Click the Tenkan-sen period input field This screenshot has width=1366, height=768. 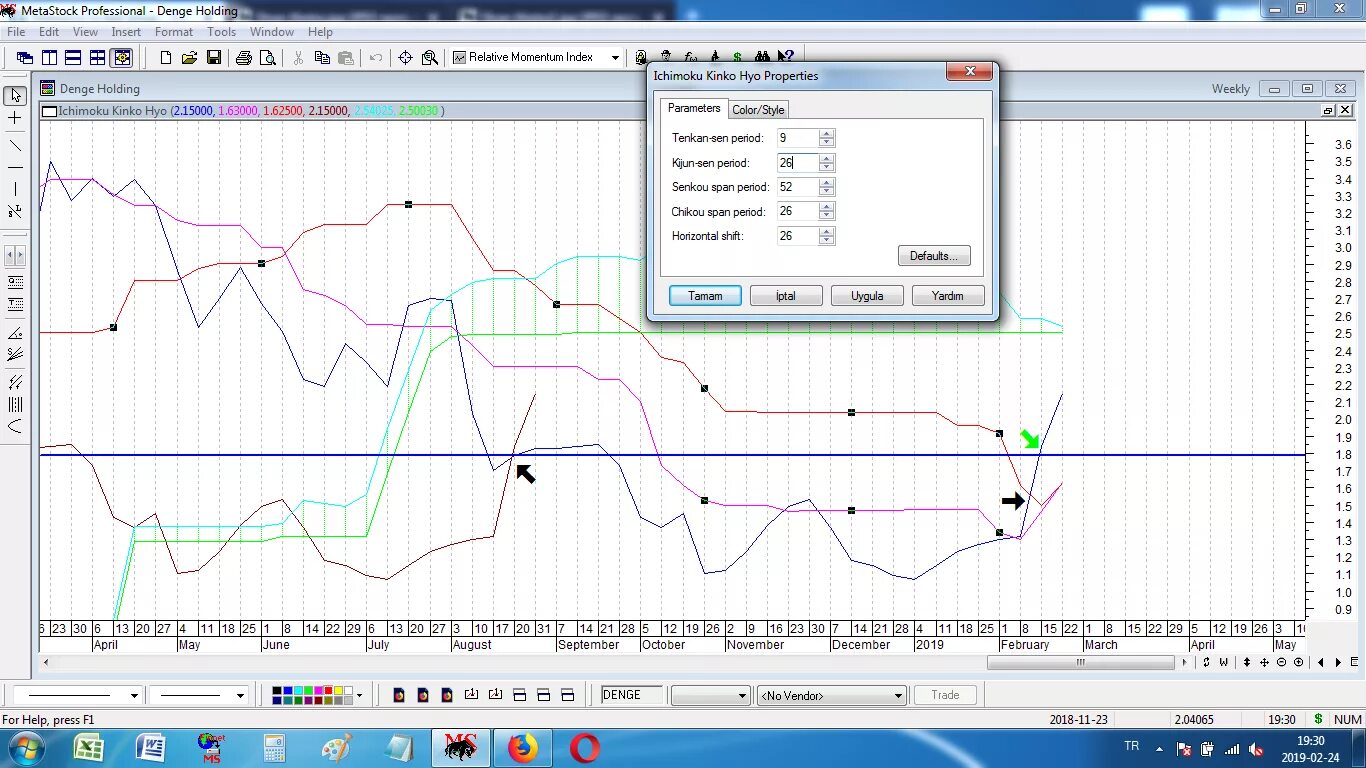click(797, 138)
